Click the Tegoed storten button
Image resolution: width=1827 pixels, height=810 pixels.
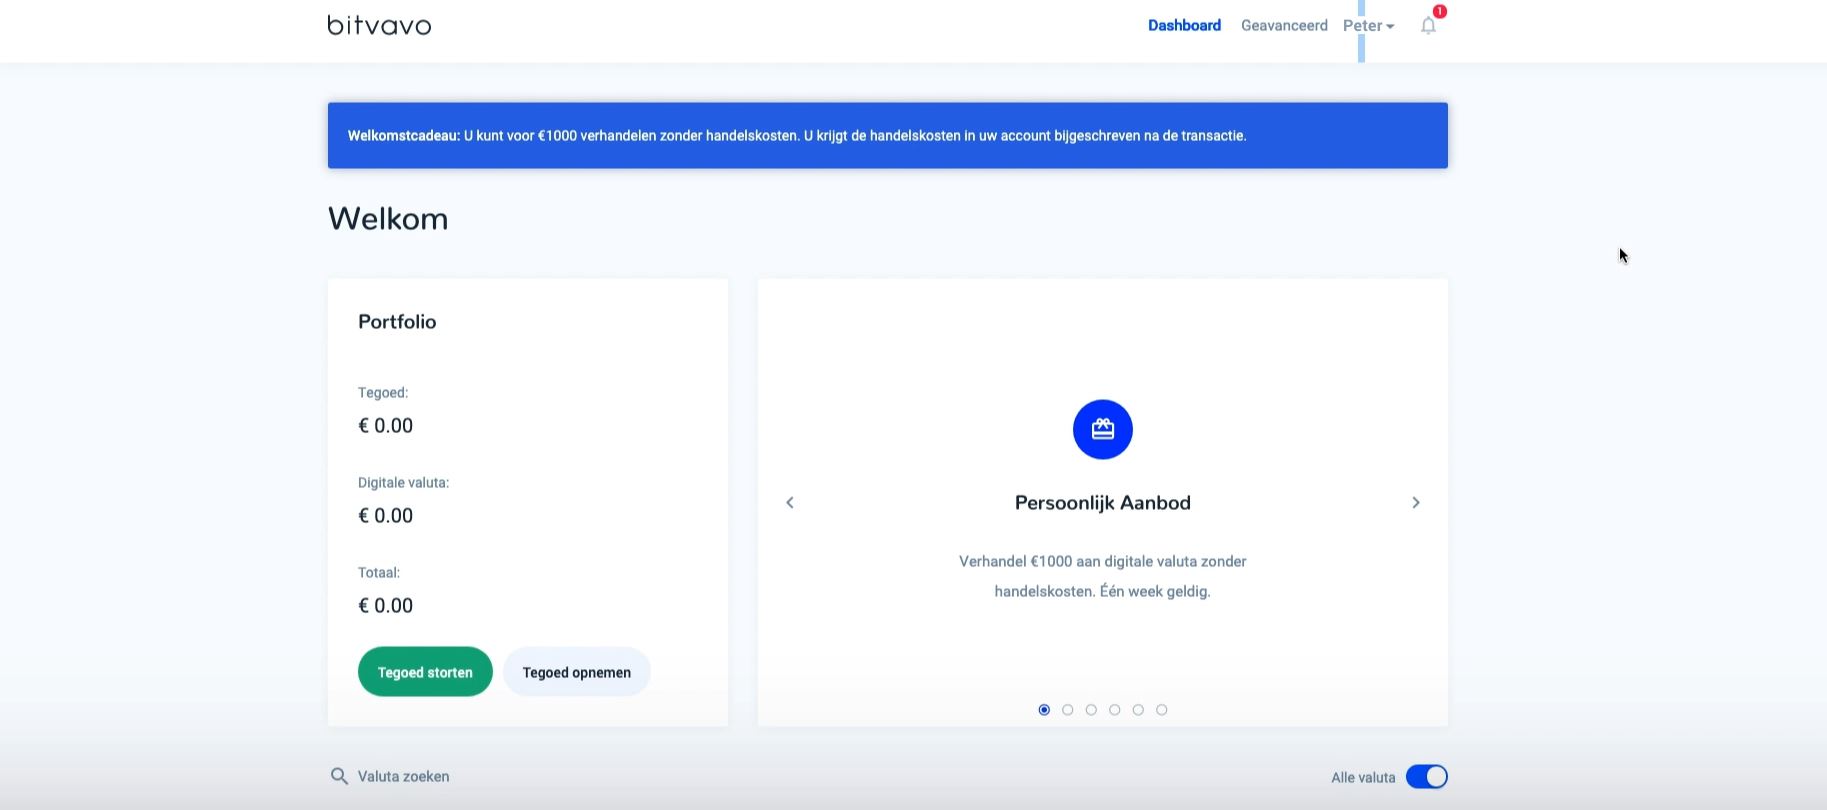pos(425,672)
